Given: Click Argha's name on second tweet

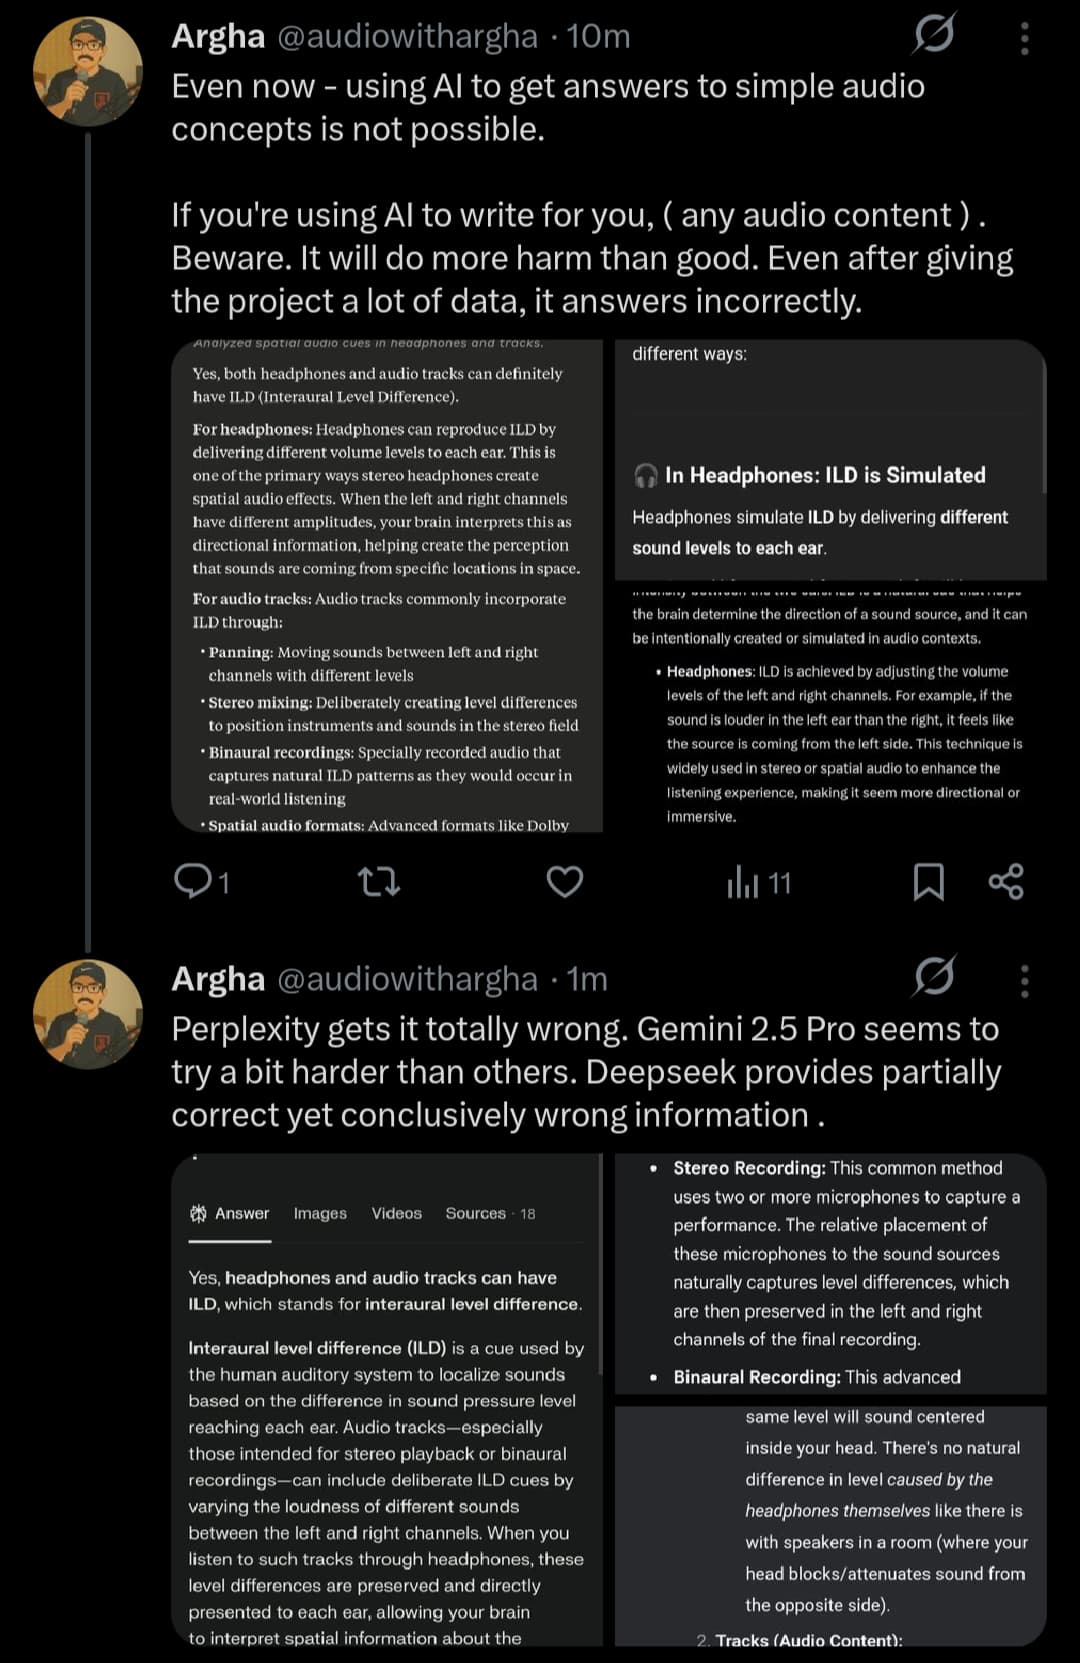Looking at the screenshot, I should [218, 979].
